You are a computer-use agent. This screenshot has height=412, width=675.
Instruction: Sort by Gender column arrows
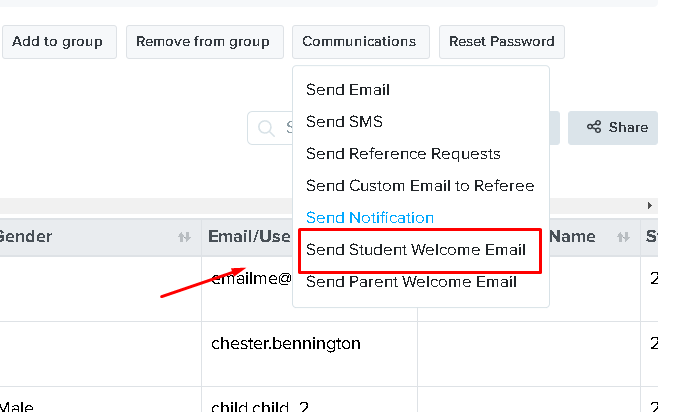click(184, 237)
